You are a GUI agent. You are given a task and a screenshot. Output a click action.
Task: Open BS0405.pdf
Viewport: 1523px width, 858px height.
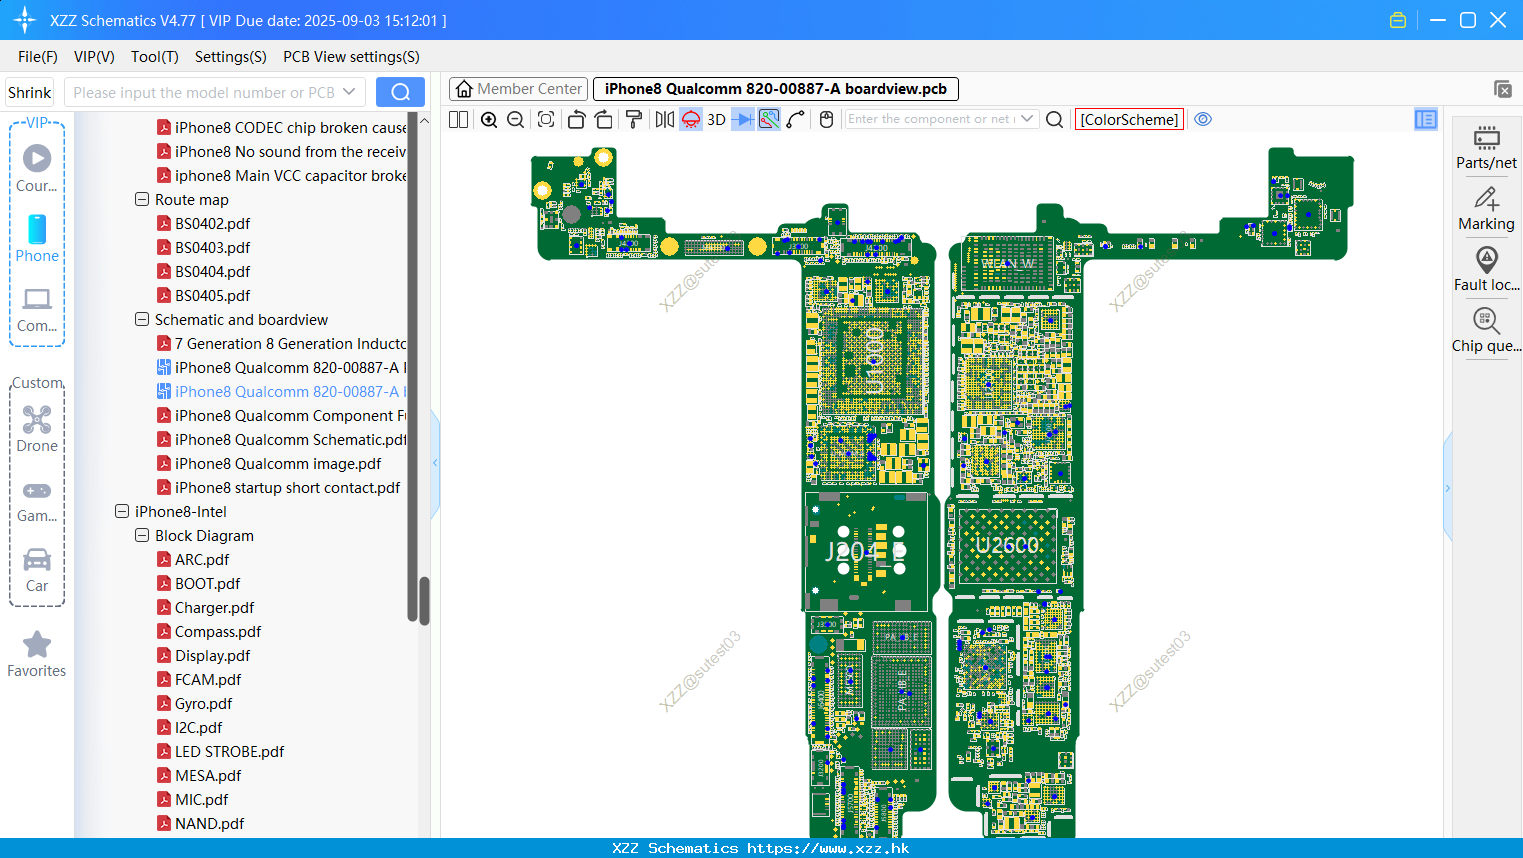pyautogui.click(x=212, y=295)
